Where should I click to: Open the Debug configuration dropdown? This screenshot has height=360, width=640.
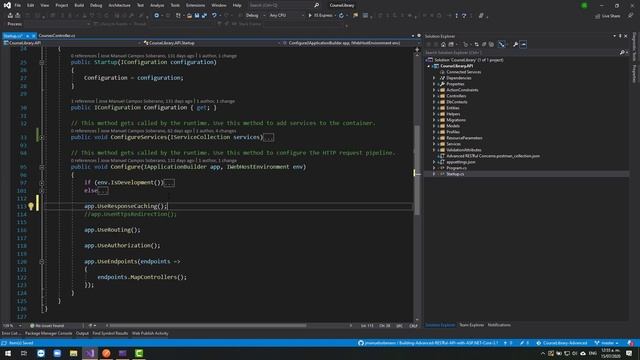click(x=256, y=16)
